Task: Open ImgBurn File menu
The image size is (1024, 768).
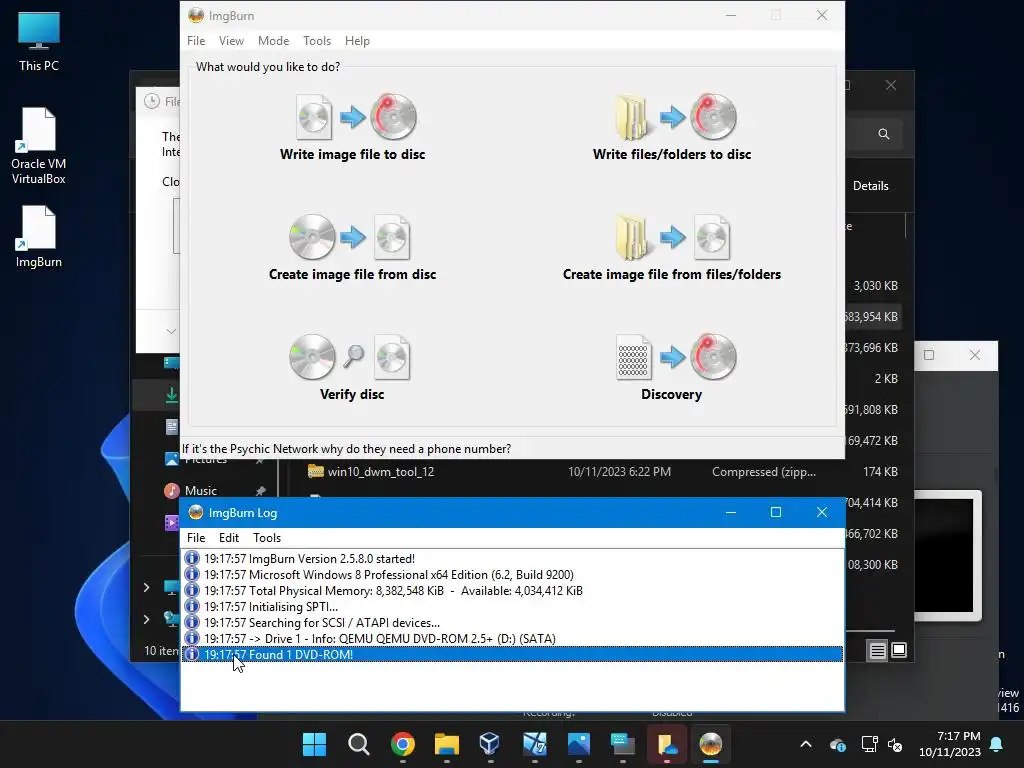Action: tap(196, 40)
